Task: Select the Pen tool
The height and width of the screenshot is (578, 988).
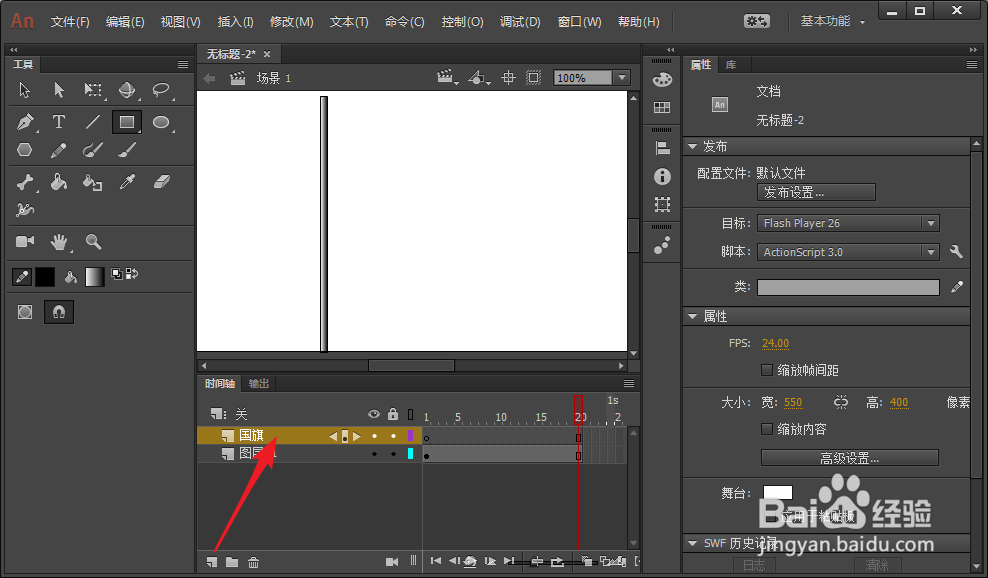Action: (25, 122)
